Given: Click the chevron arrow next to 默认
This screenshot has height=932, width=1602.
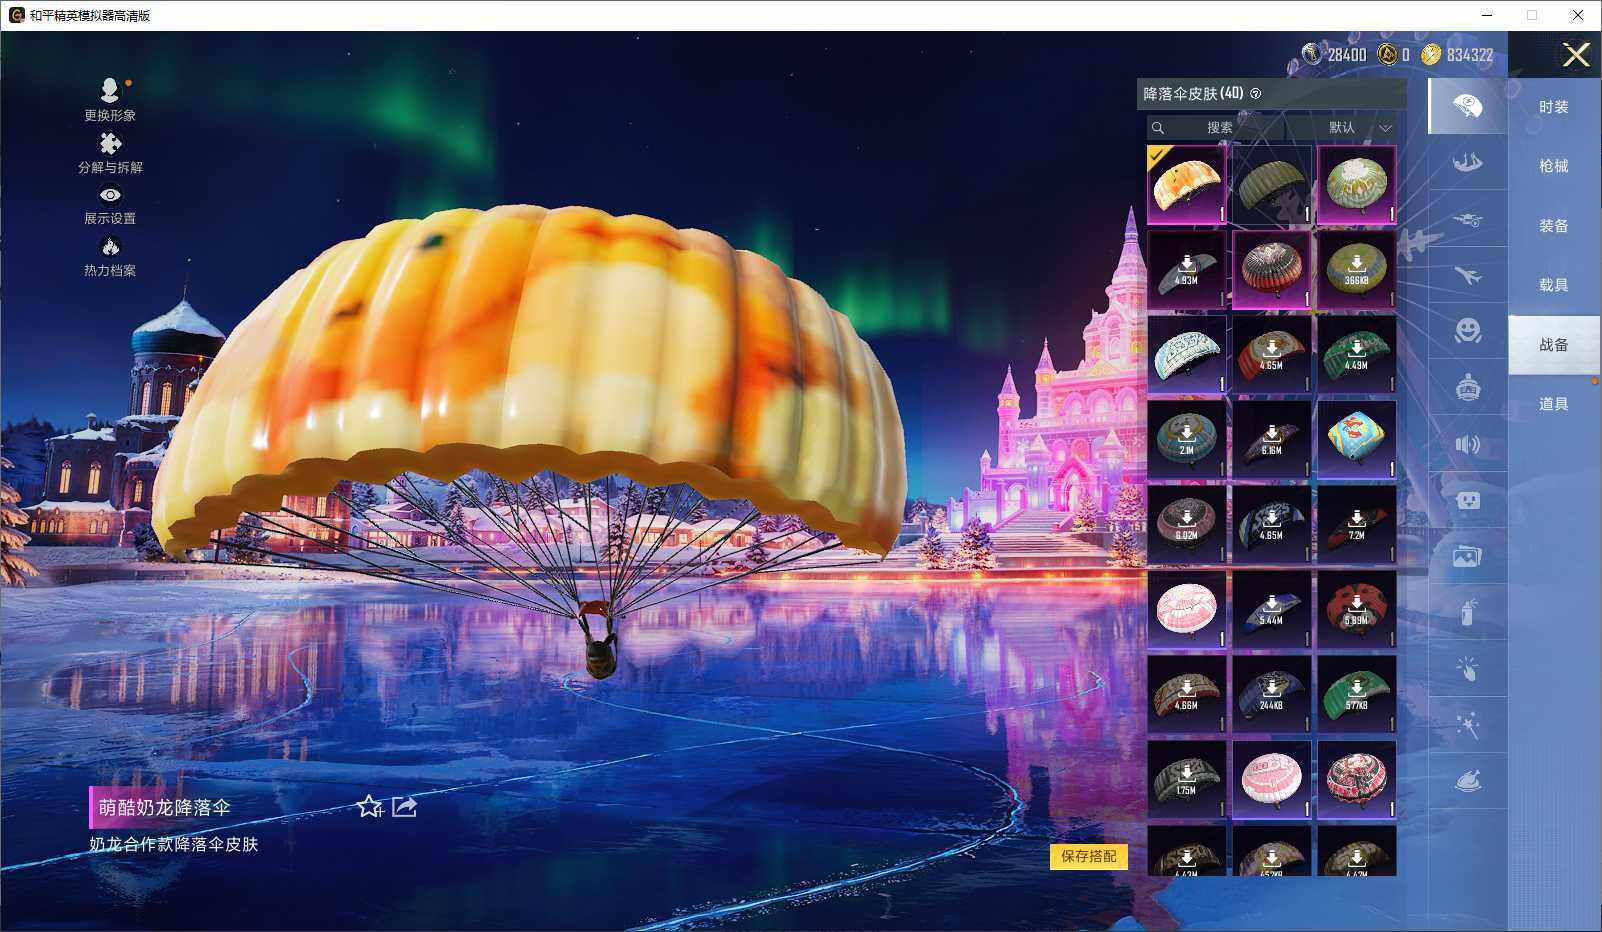Looking at the screenshot, I should 1385,128.
